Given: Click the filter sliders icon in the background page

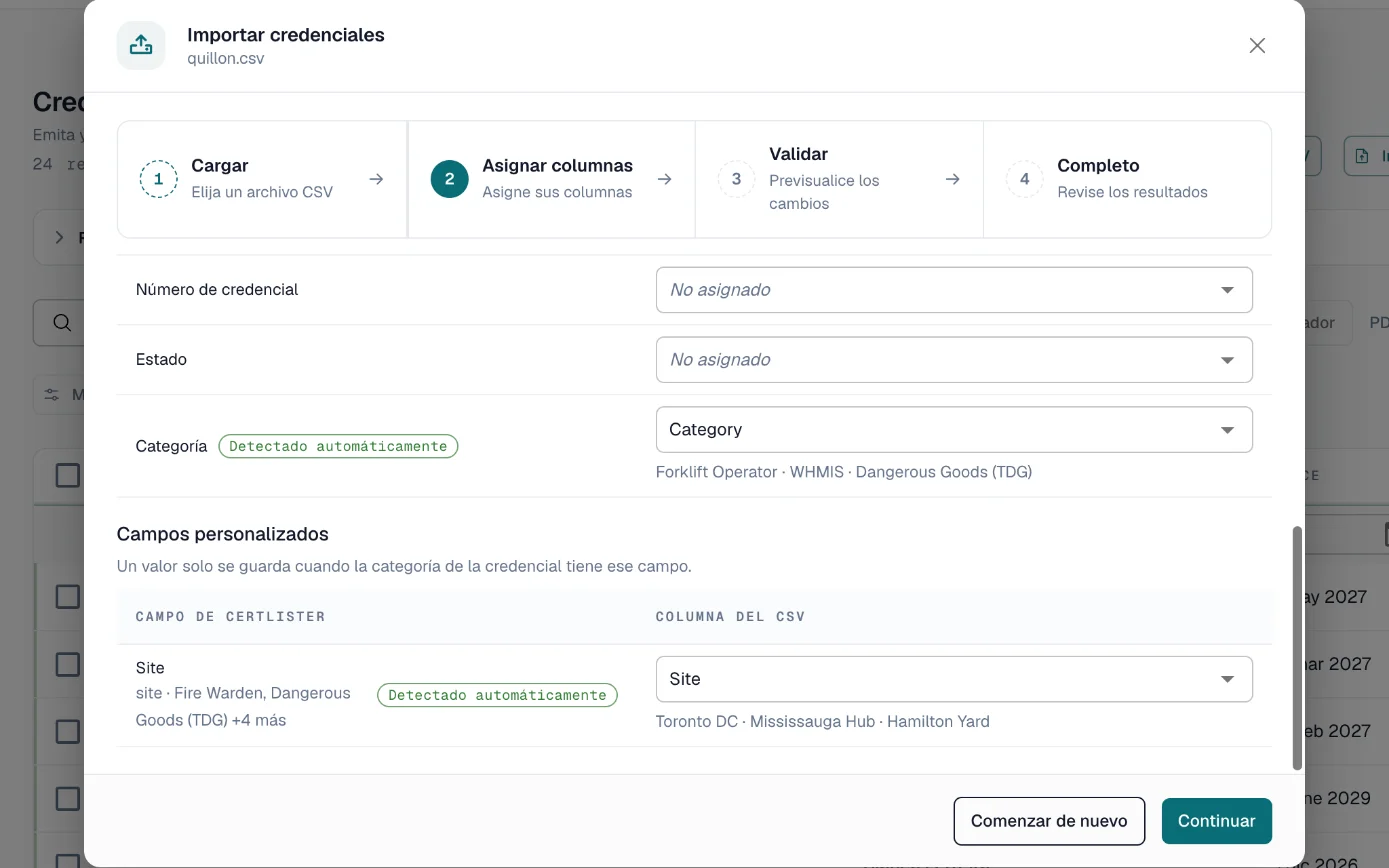Looking at the screenshot, I should click(x=52, y=395).
